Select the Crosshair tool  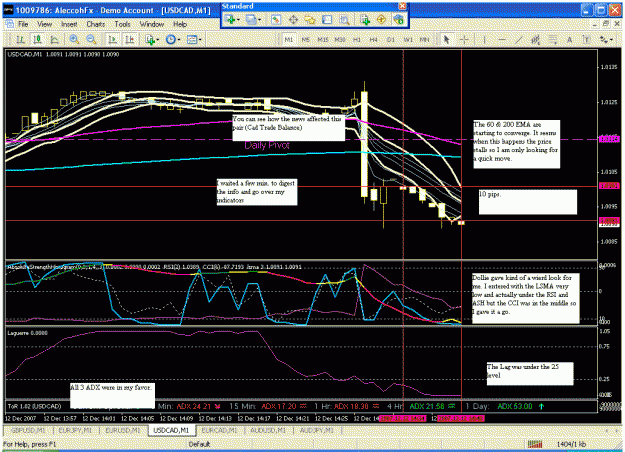coord(464,39)
